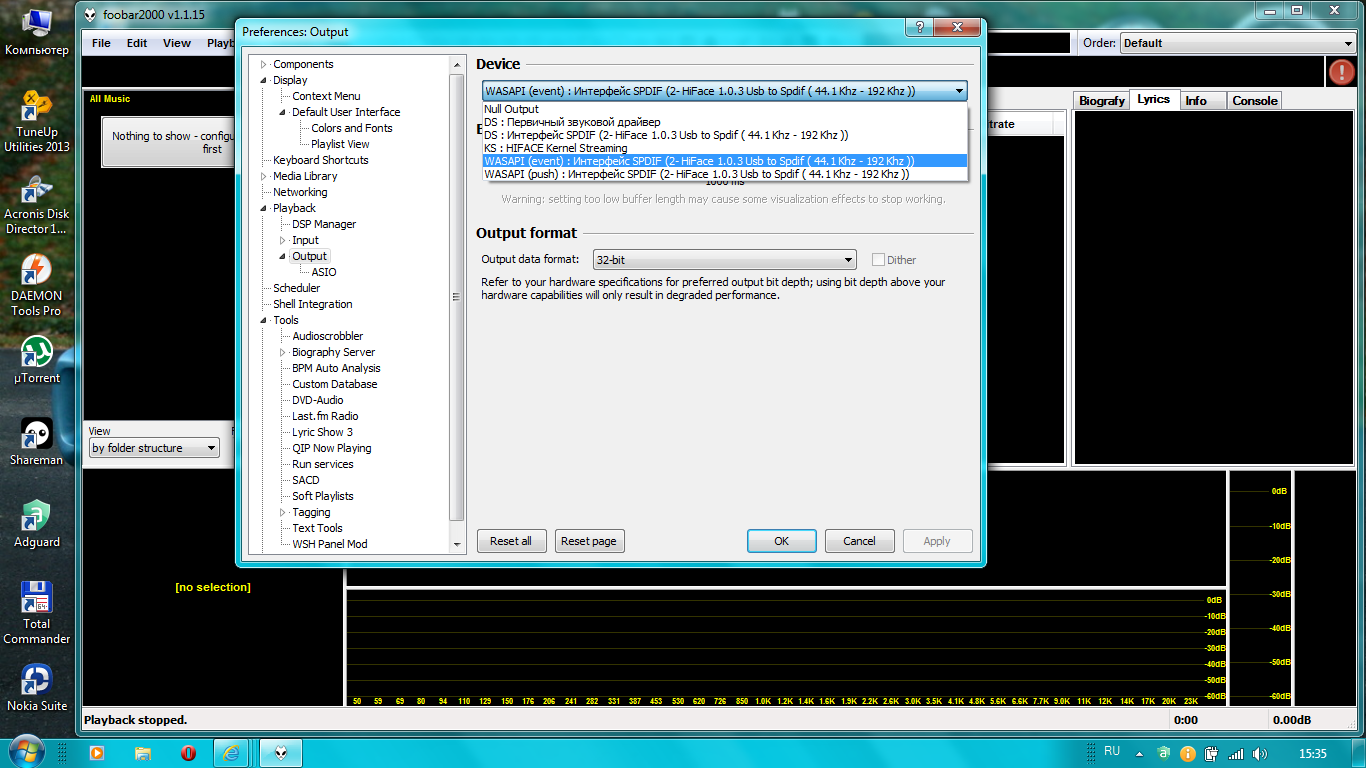This screenshot has width=1366, height=768.
Task: Open the media player taskbar icon
Action: coord(97,753)
